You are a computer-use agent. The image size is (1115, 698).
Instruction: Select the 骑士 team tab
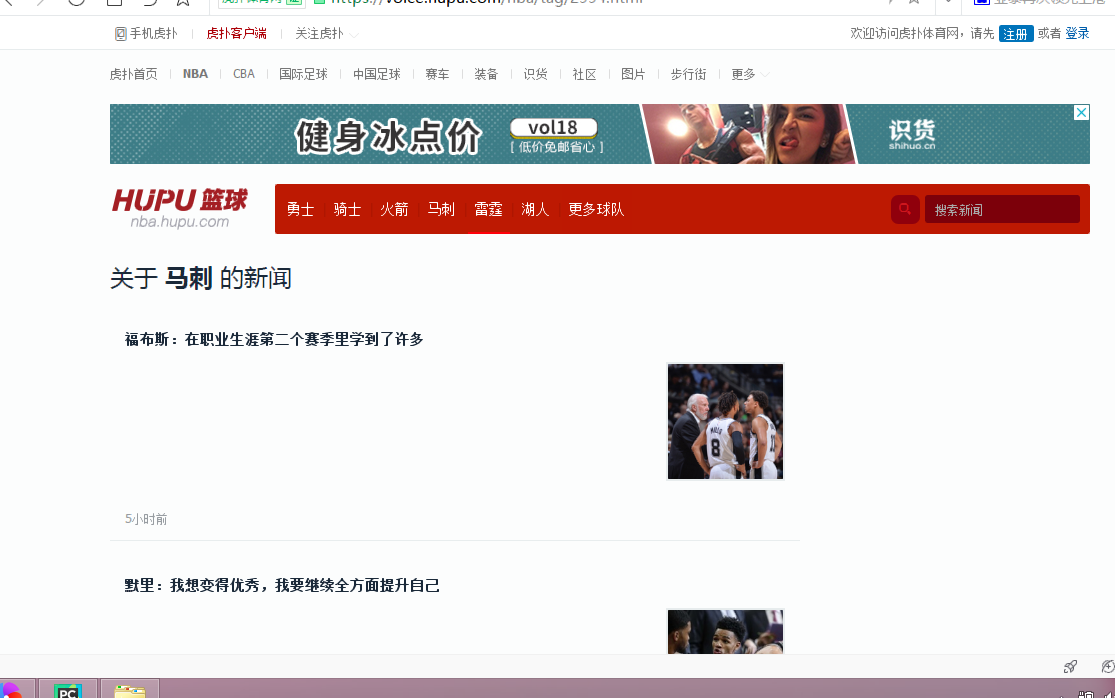tap(347, 209)
